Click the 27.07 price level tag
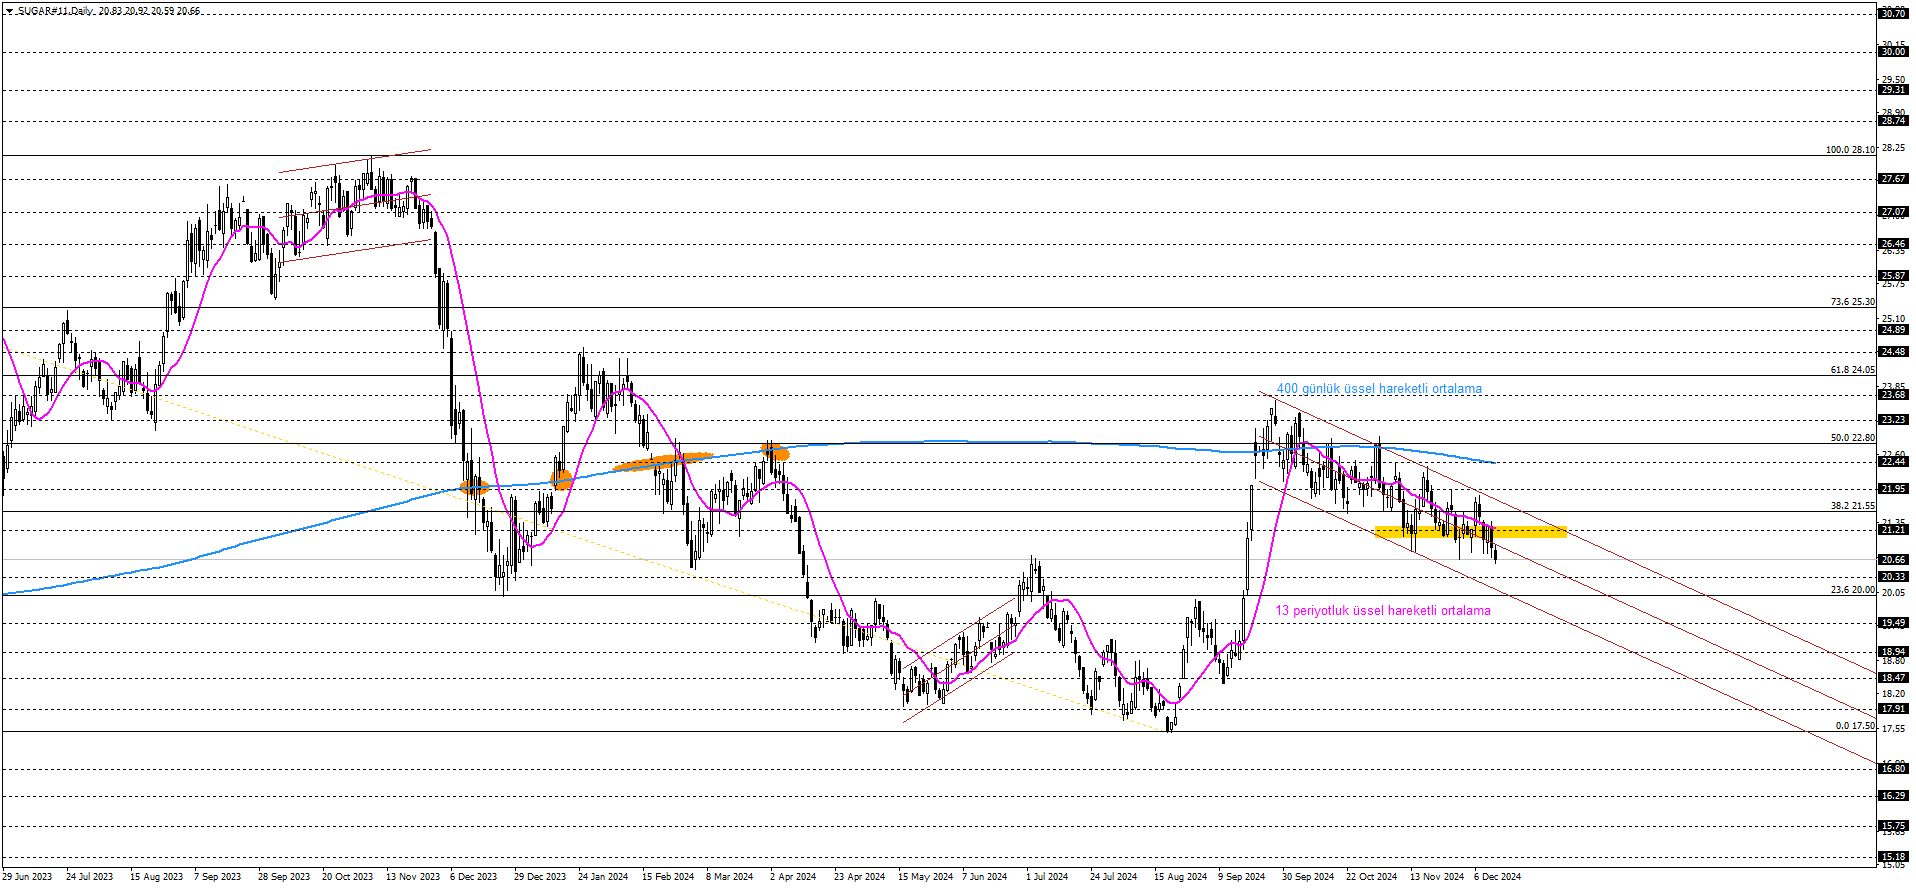This screenshot has height=888, width=1916. [1893, 212]
